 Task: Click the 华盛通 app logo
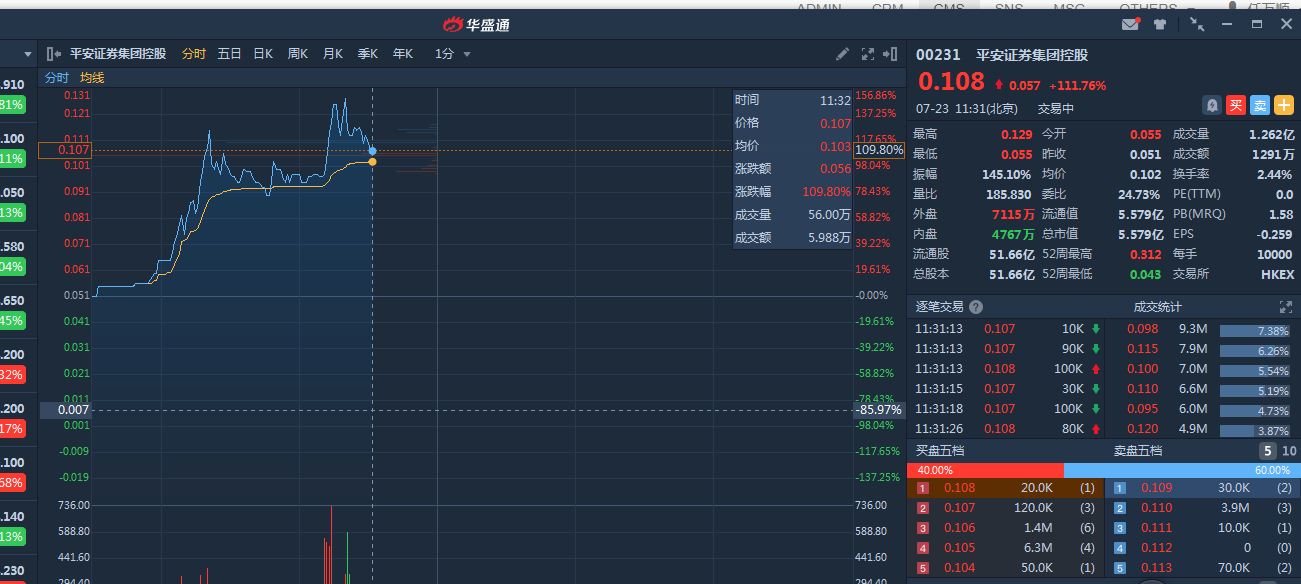point(476,25)
